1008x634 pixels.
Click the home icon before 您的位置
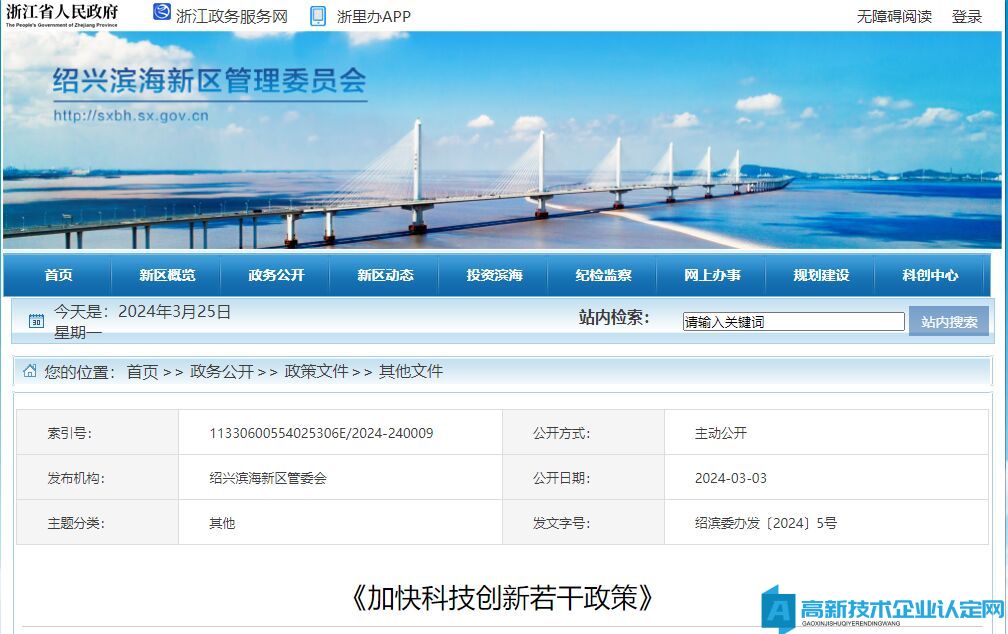30,371
